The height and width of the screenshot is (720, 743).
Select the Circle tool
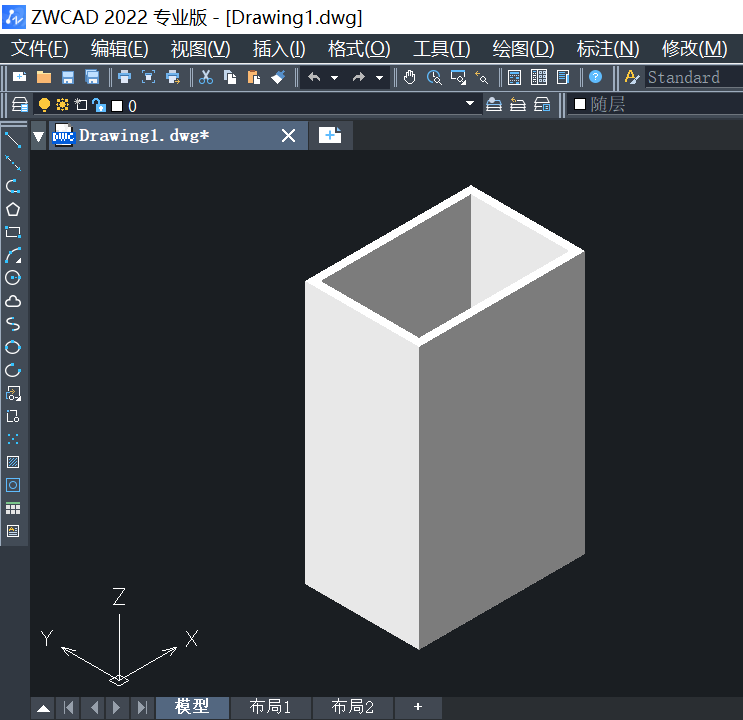[x=13, y=278]
